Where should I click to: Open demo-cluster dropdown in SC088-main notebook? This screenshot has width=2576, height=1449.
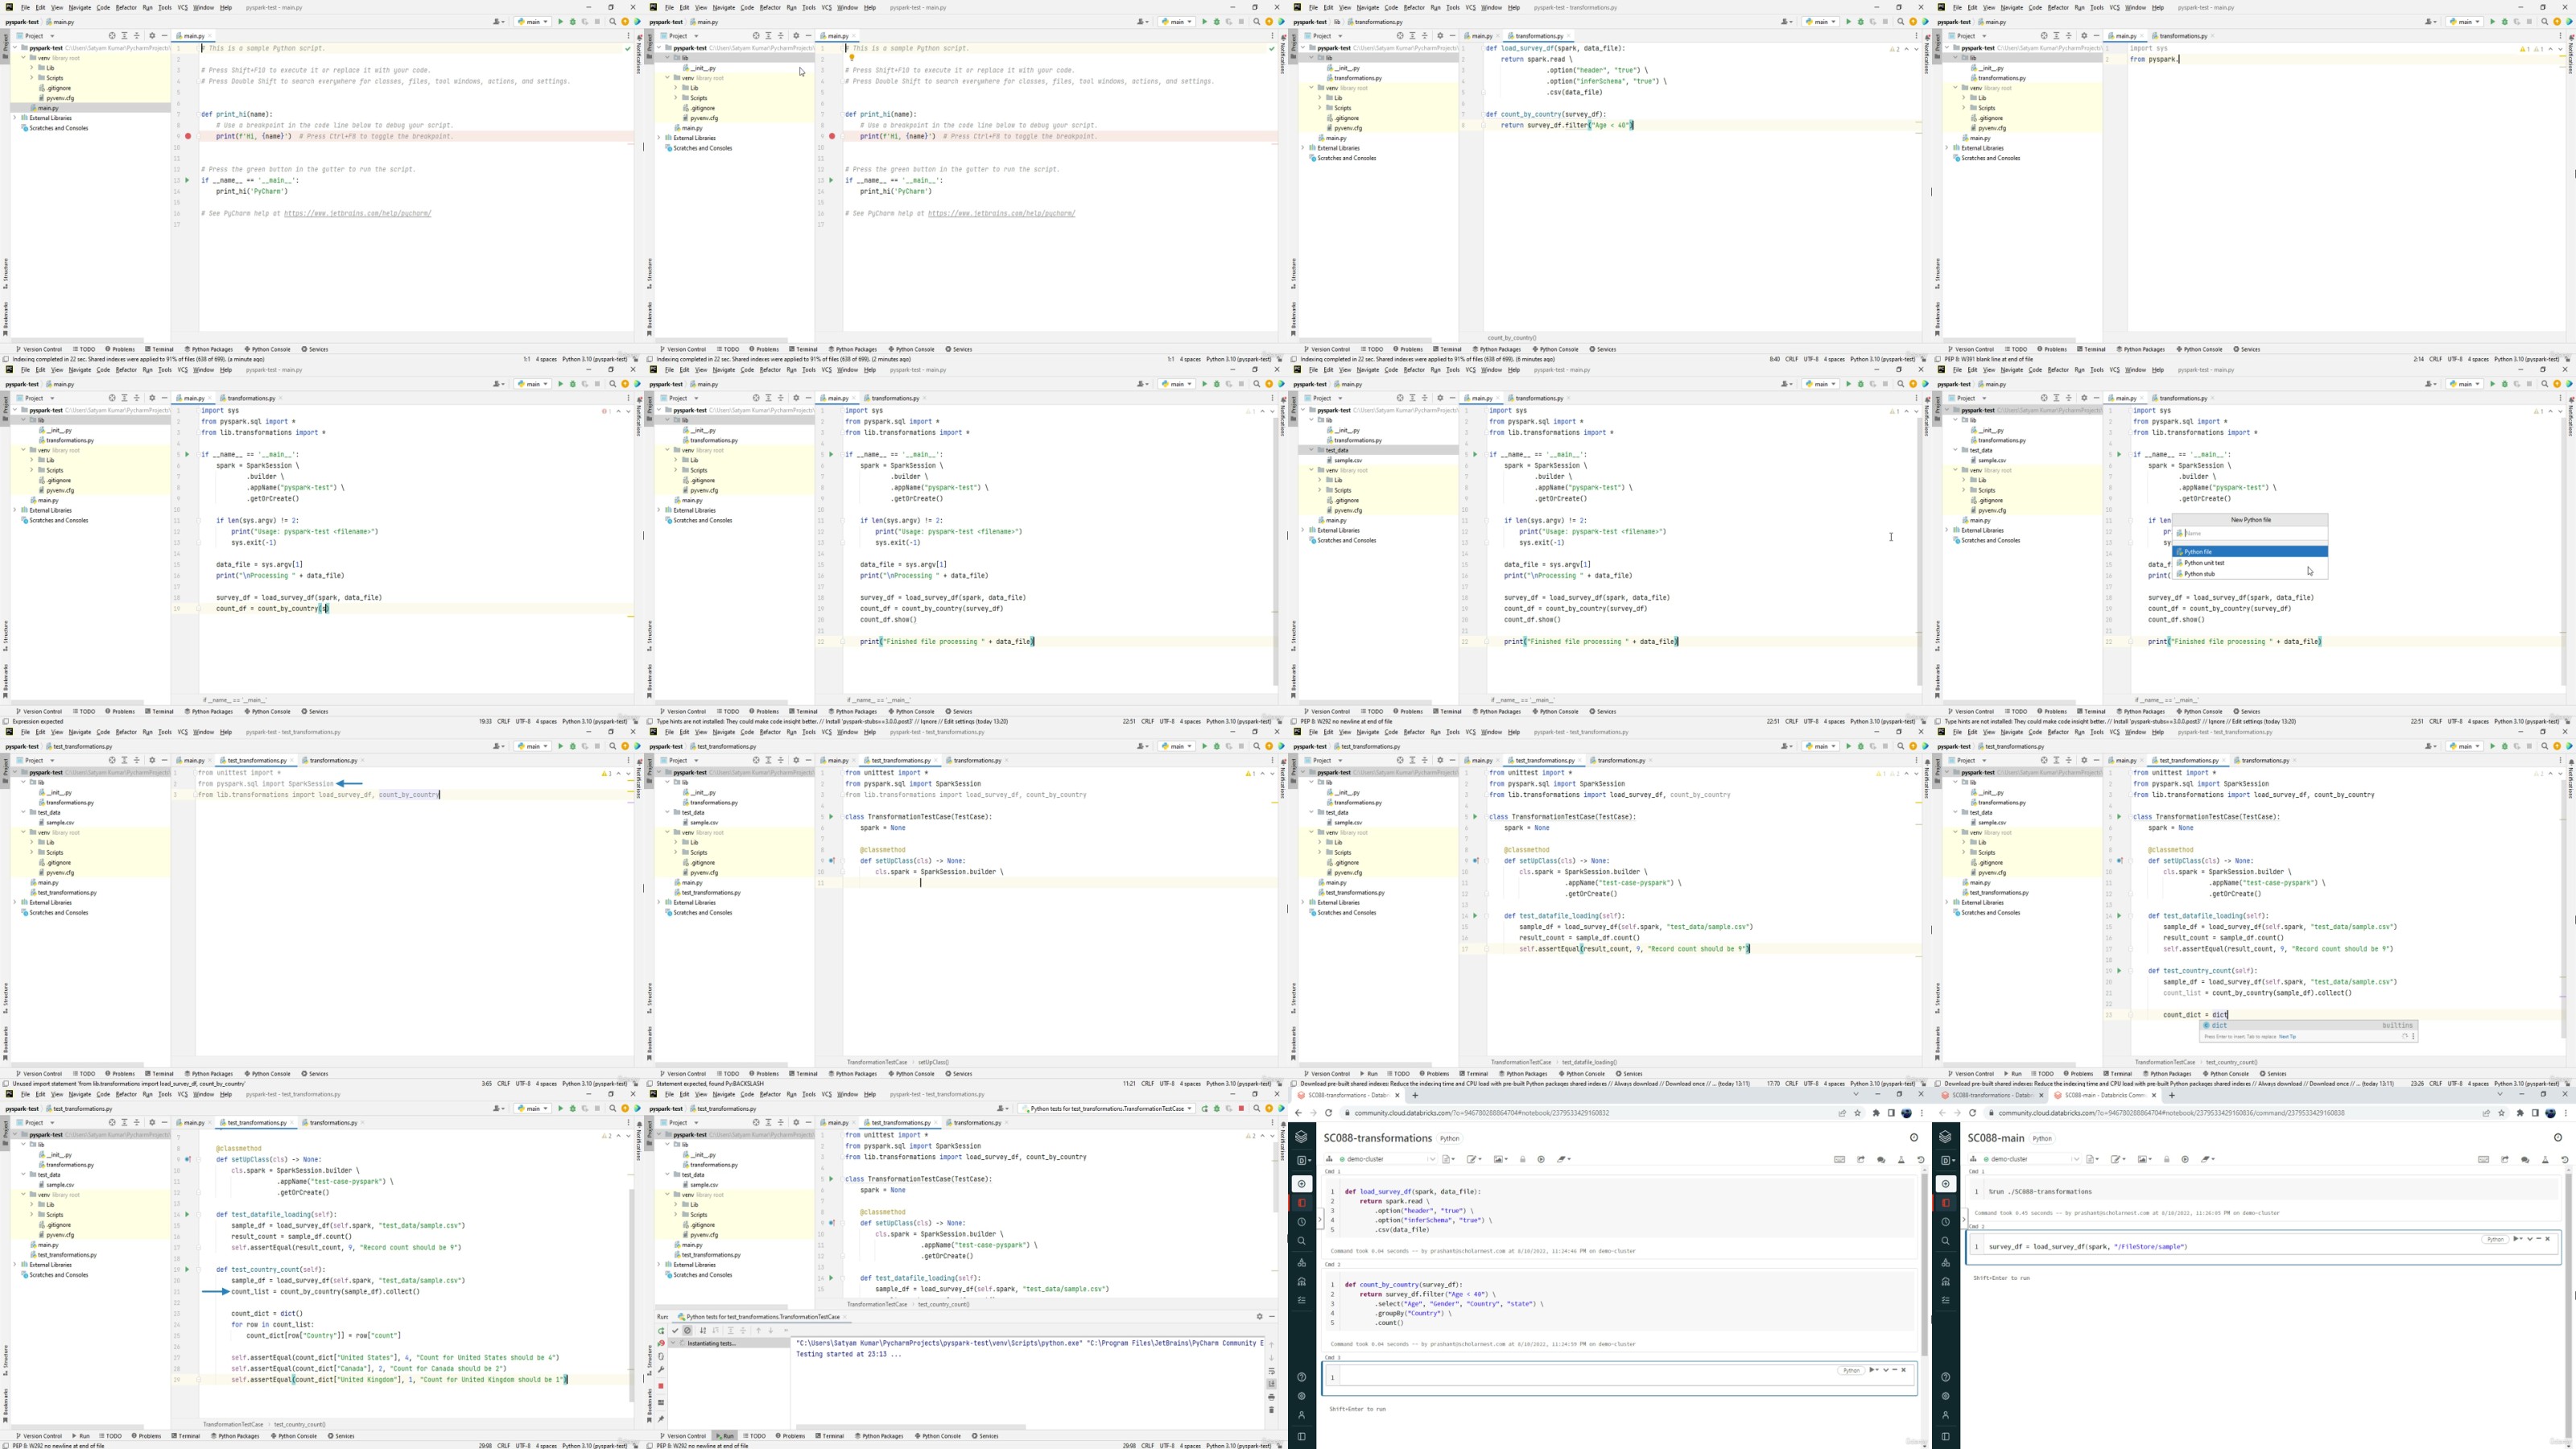click(x=2024, y=1159)
